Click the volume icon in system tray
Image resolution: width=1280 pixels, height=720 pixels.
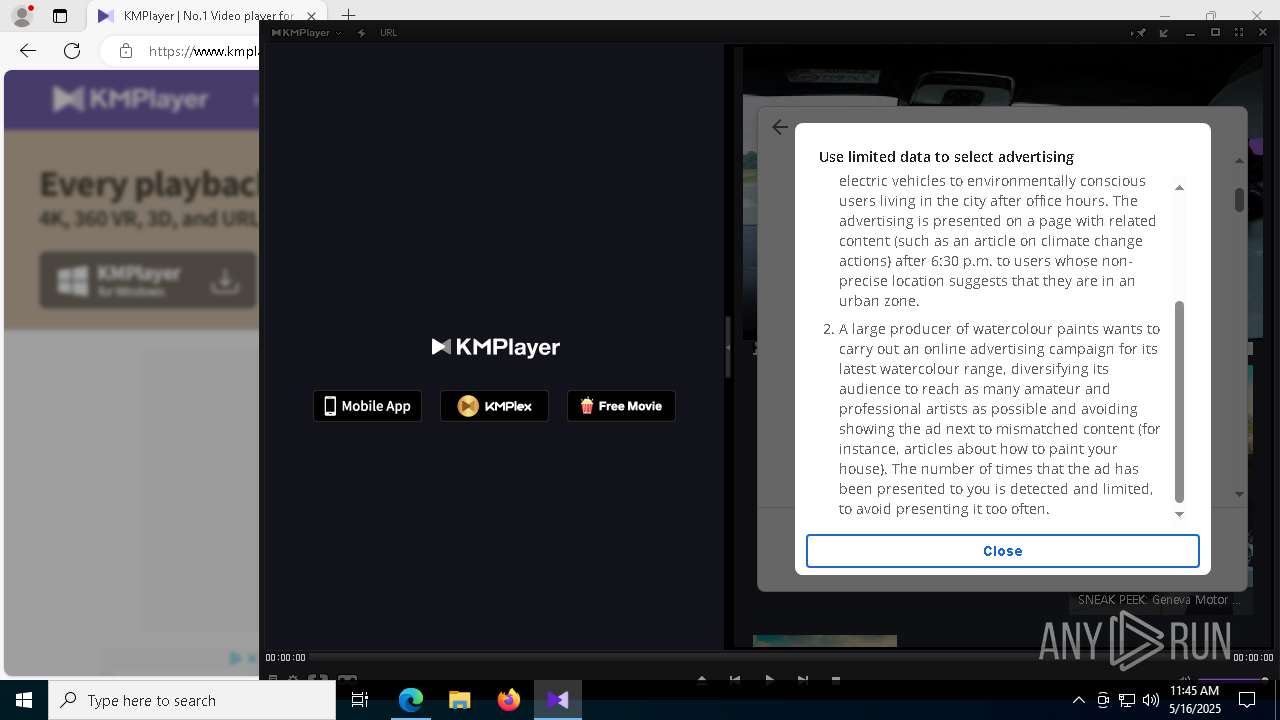1151,700
